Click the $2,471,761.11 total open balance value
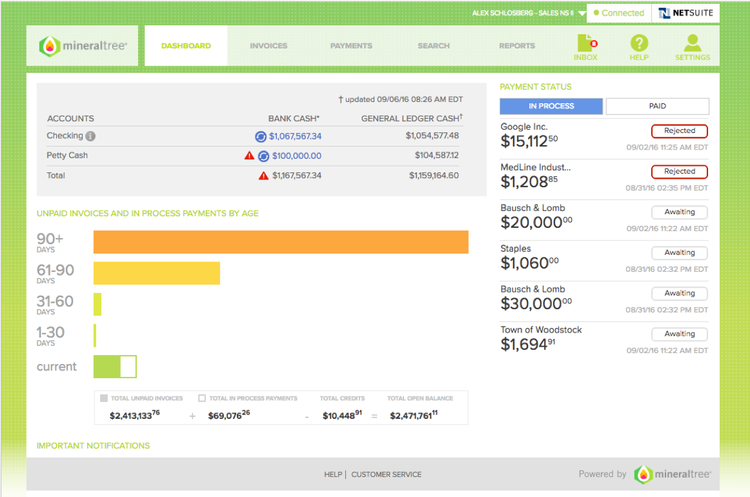 414,415
